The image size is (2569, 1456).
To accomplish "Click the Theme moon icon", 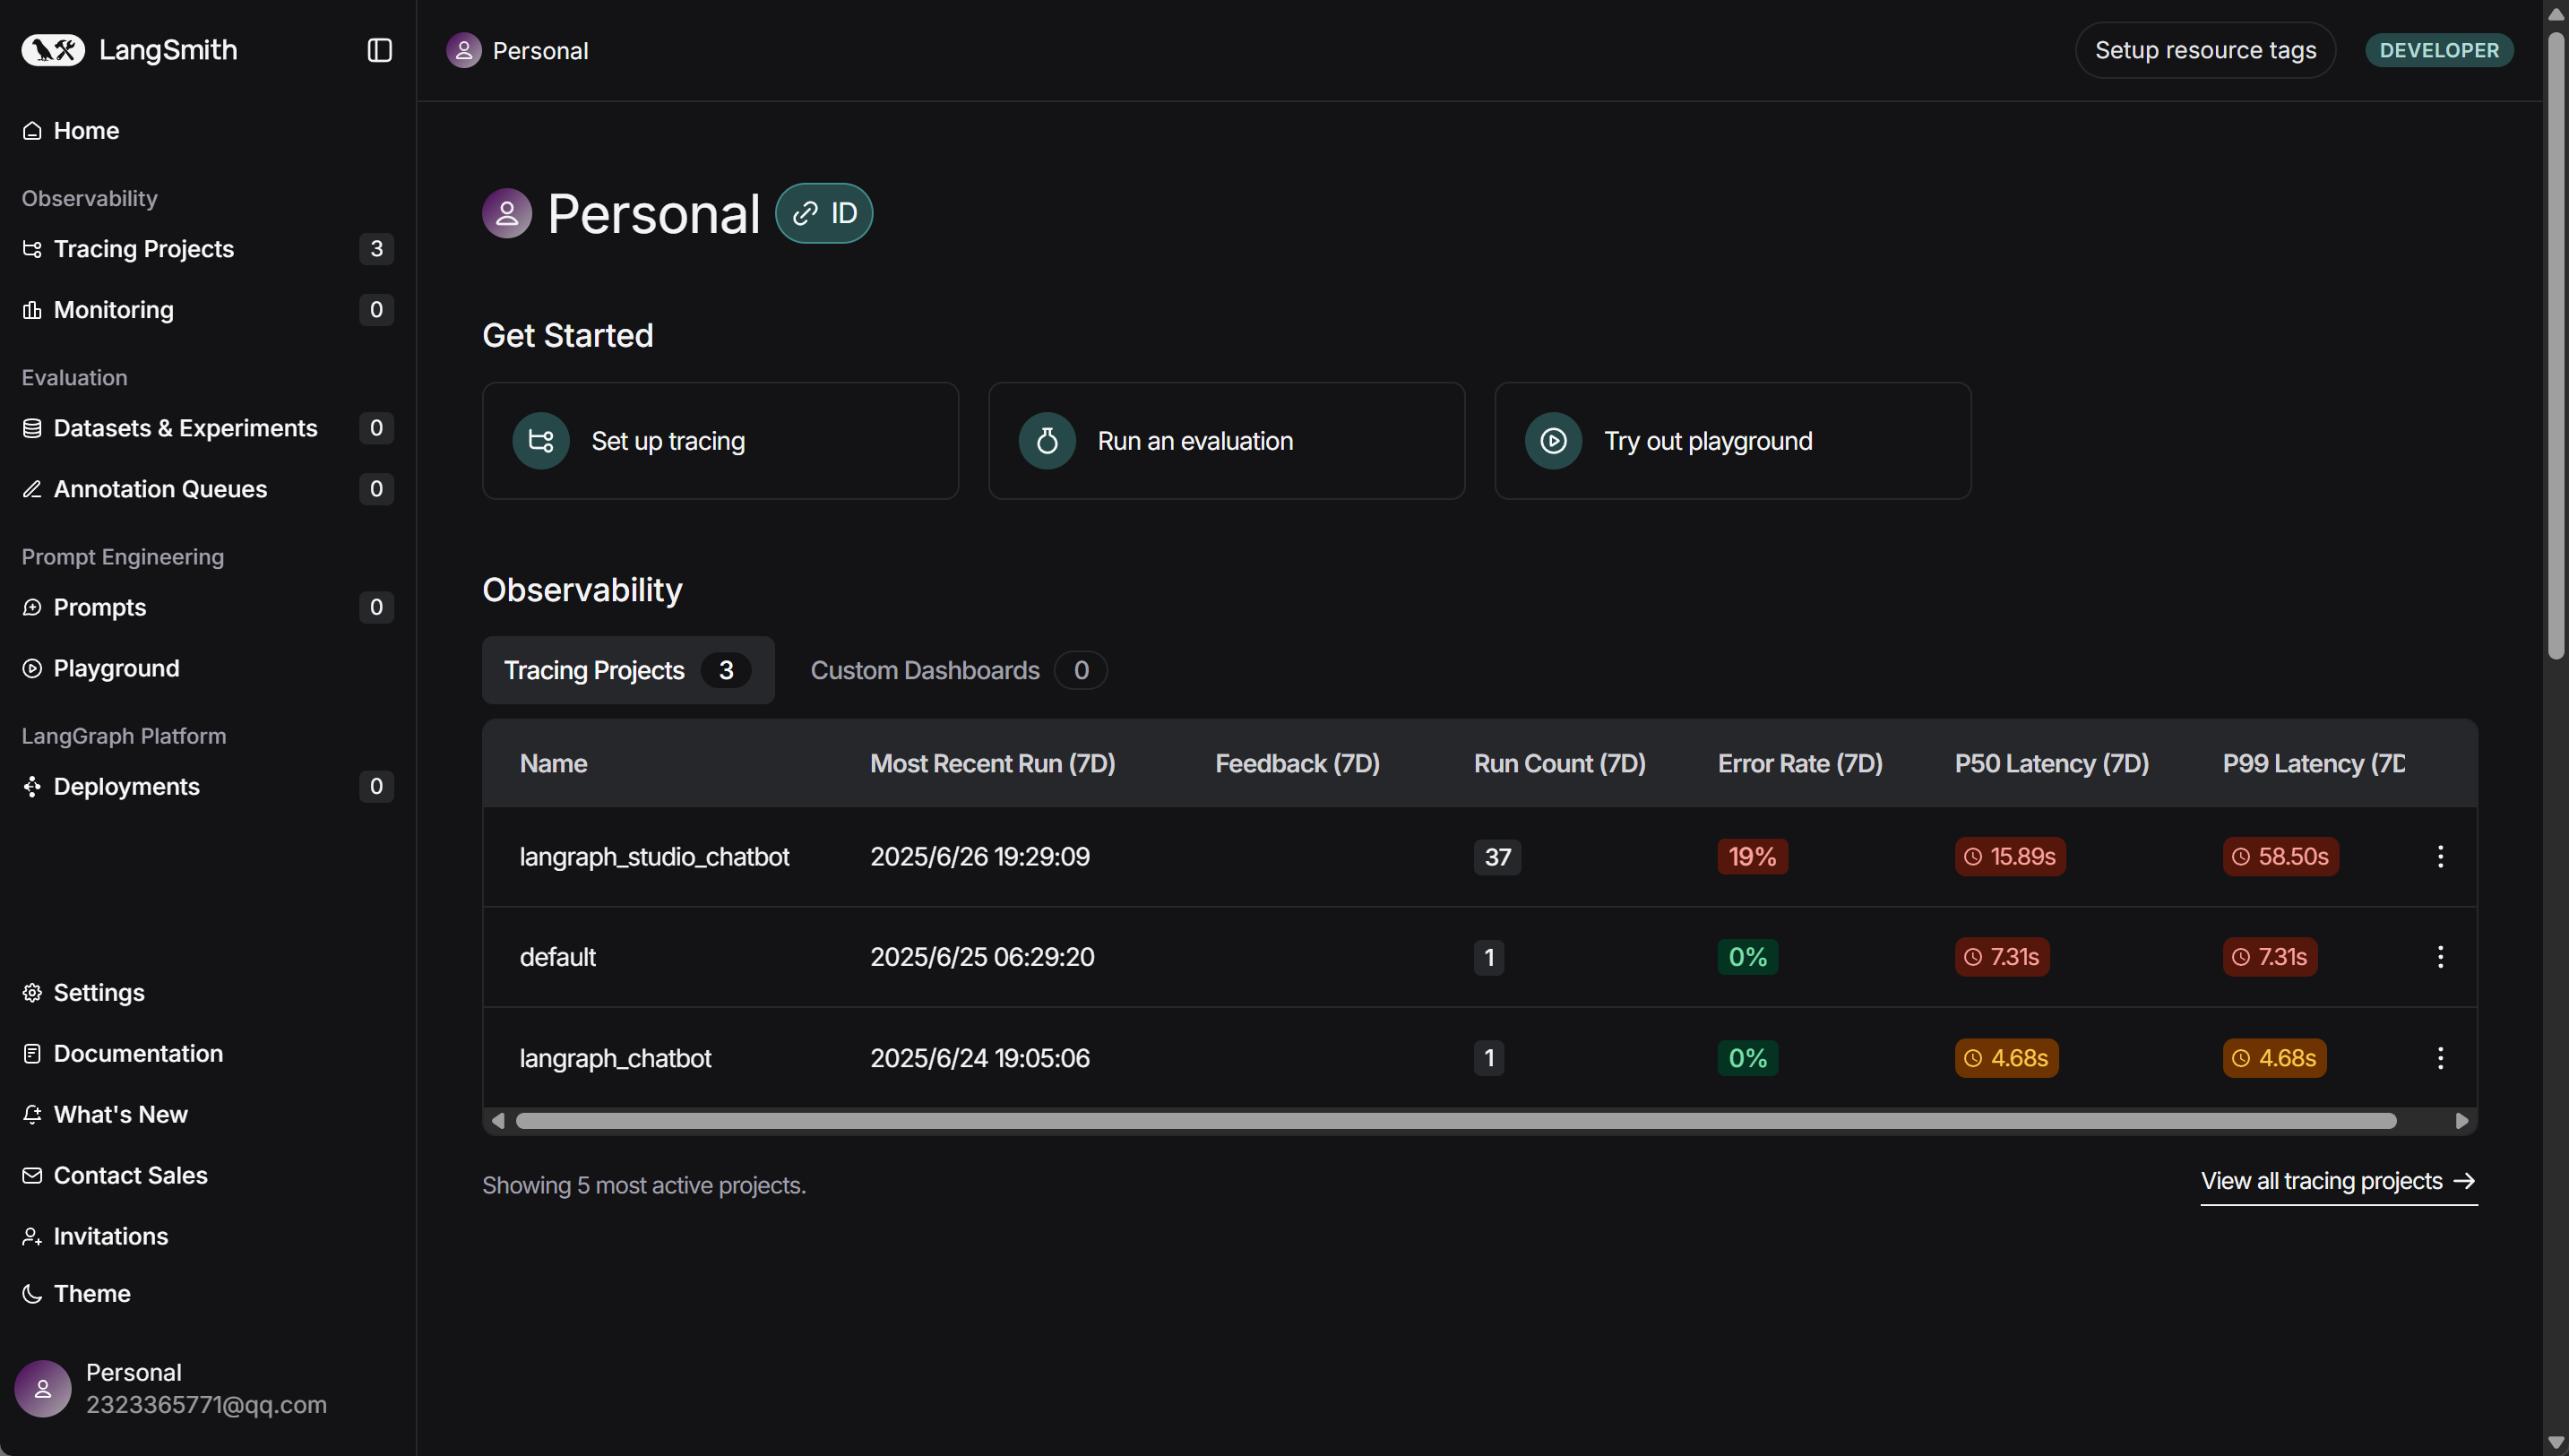I will (x=32, y=1293).
